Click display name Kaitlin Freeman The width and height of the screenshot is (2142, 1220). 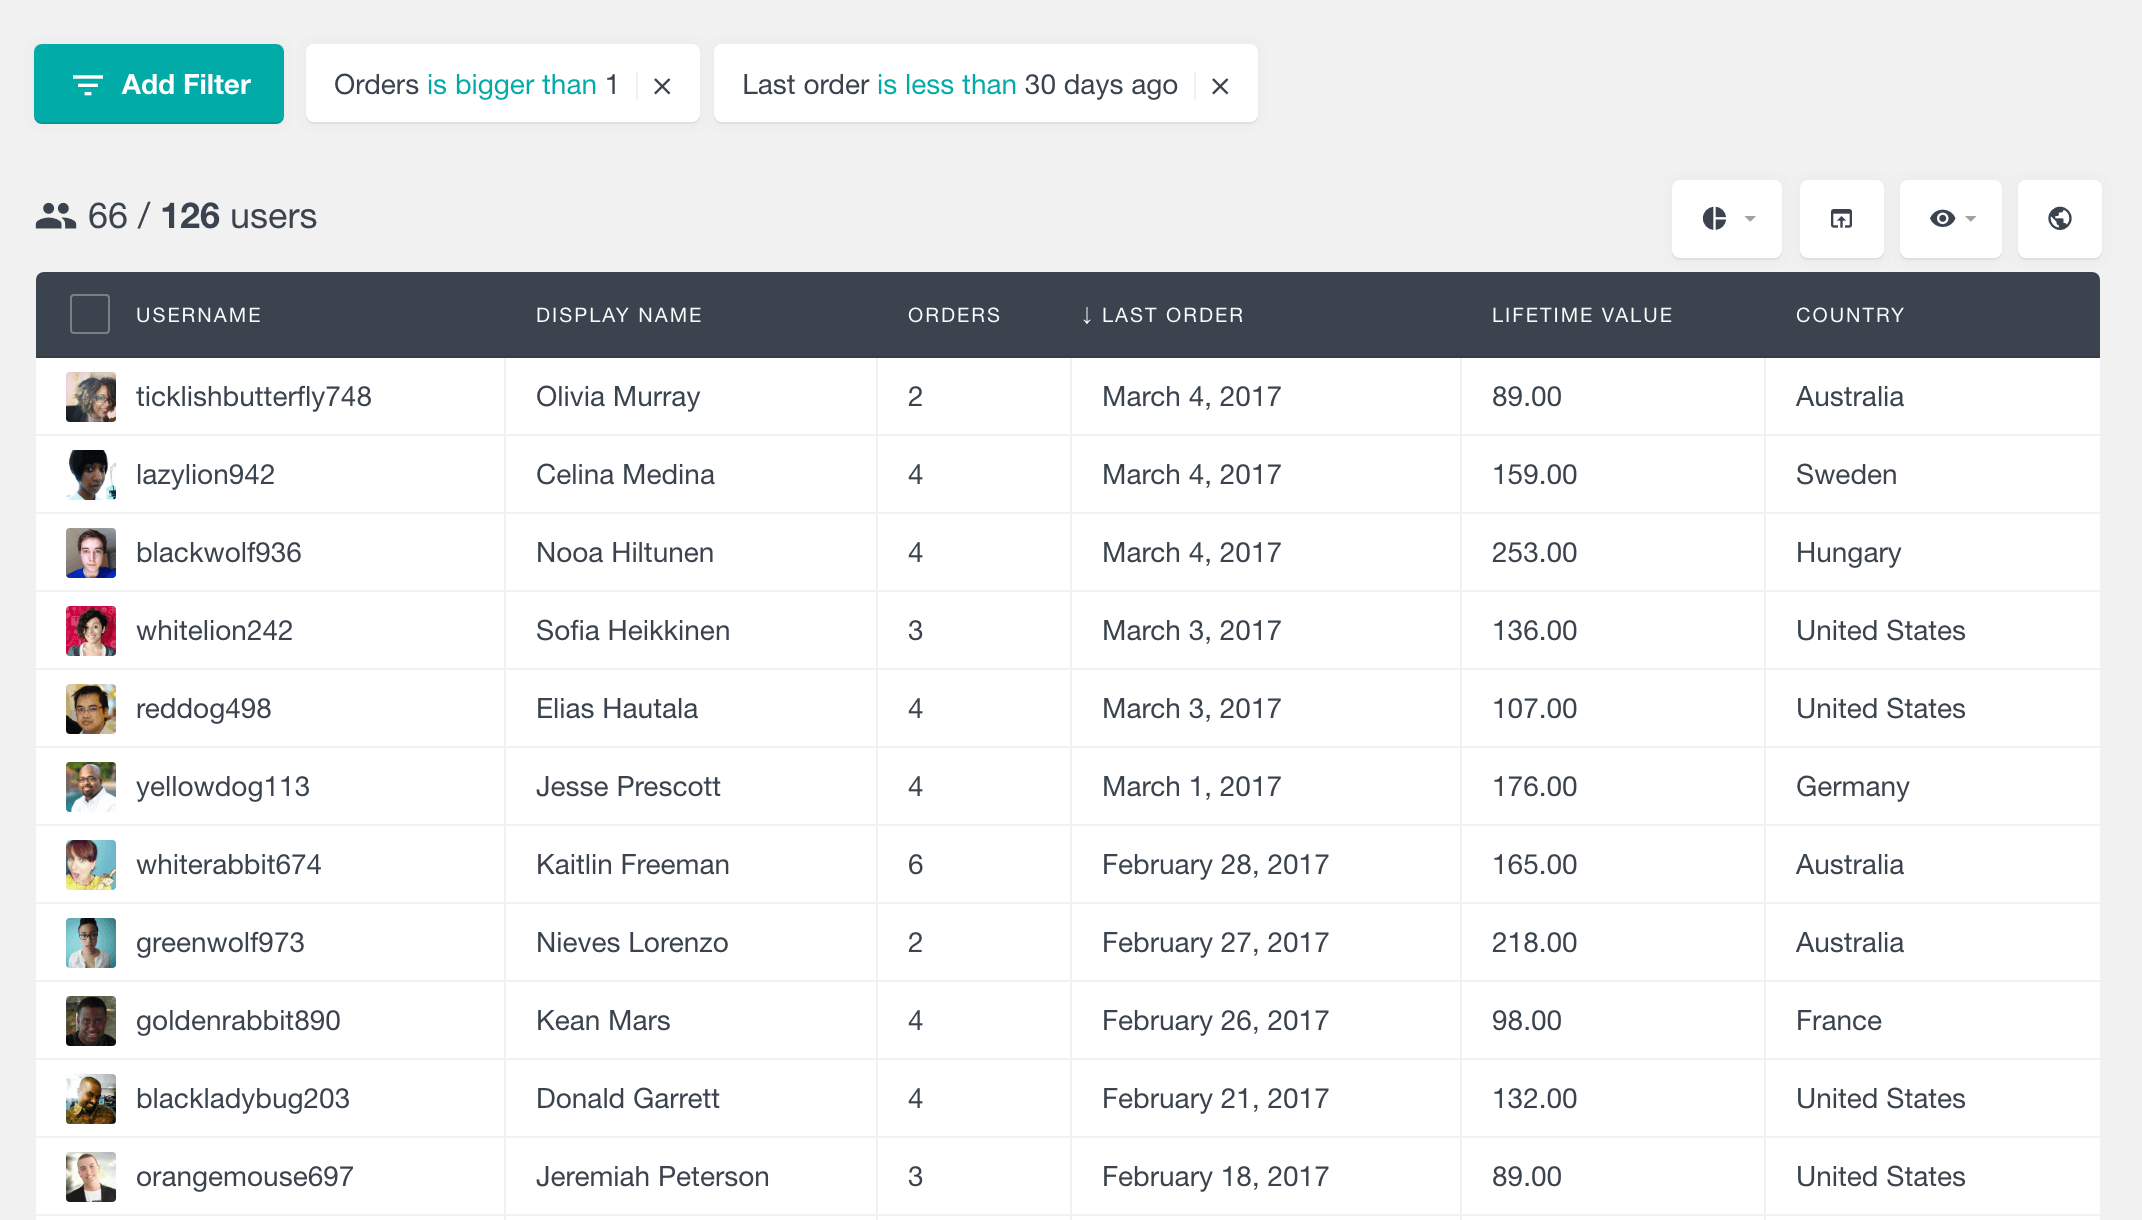tap(633, 865)
